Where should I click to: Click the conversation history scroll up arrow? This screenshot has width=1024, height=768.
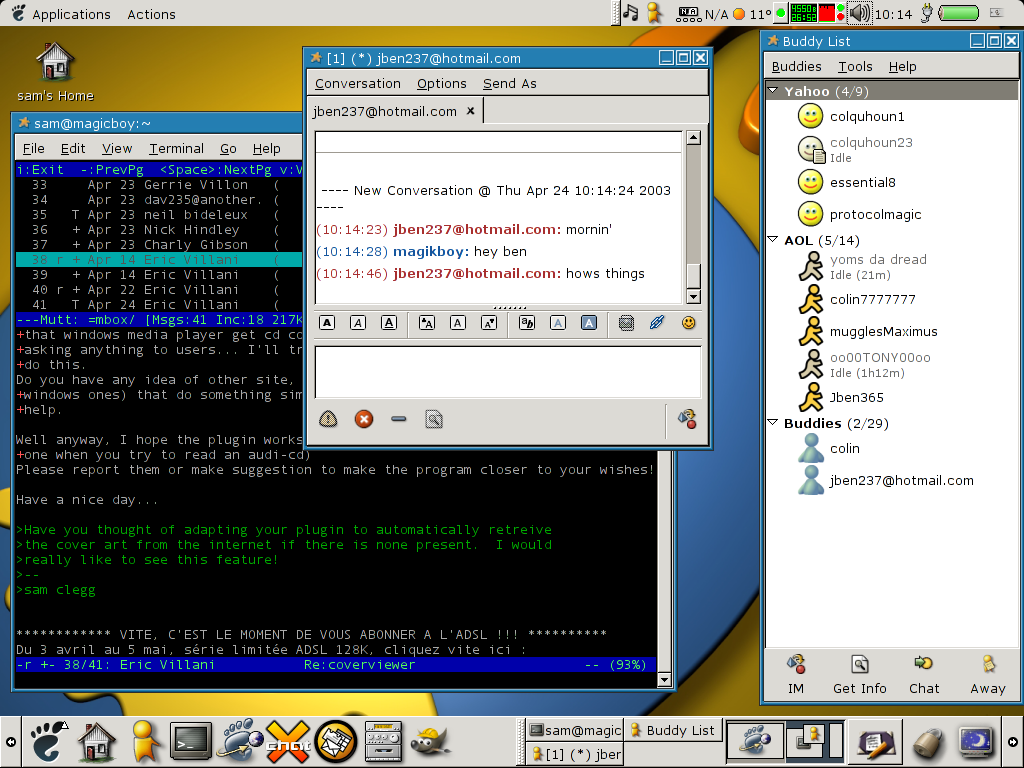tap(694, 137)
